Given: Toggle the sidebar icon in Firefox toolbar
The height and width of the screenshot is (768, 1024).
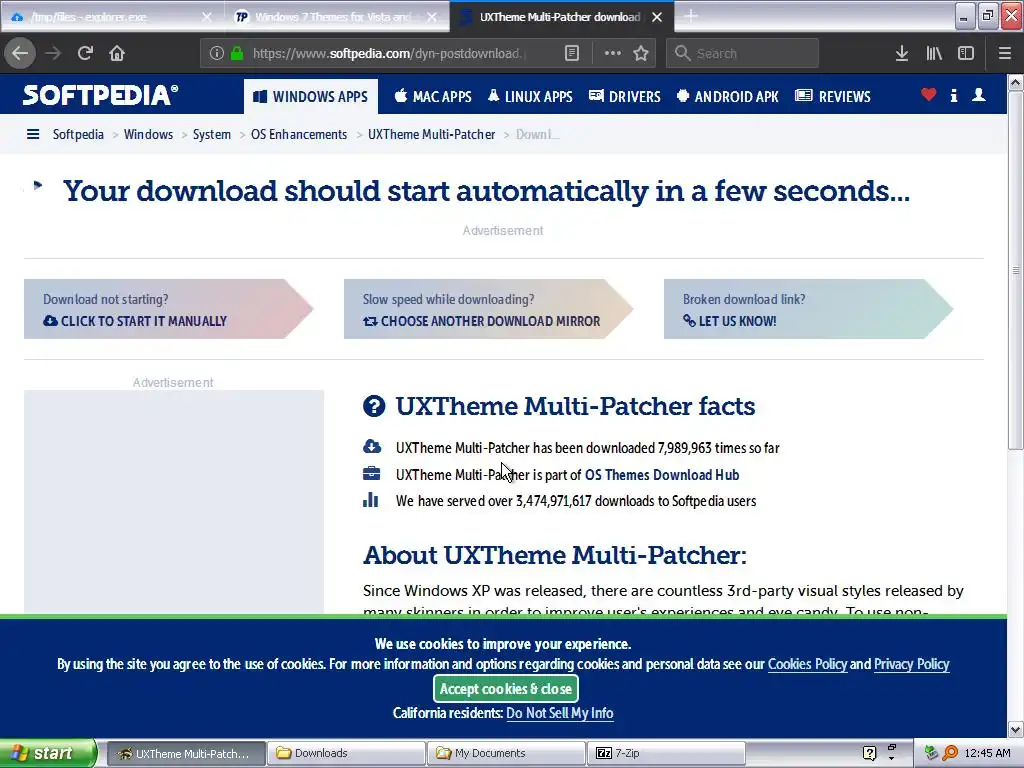Looking at the screenshot, I should tap(966, 54).
